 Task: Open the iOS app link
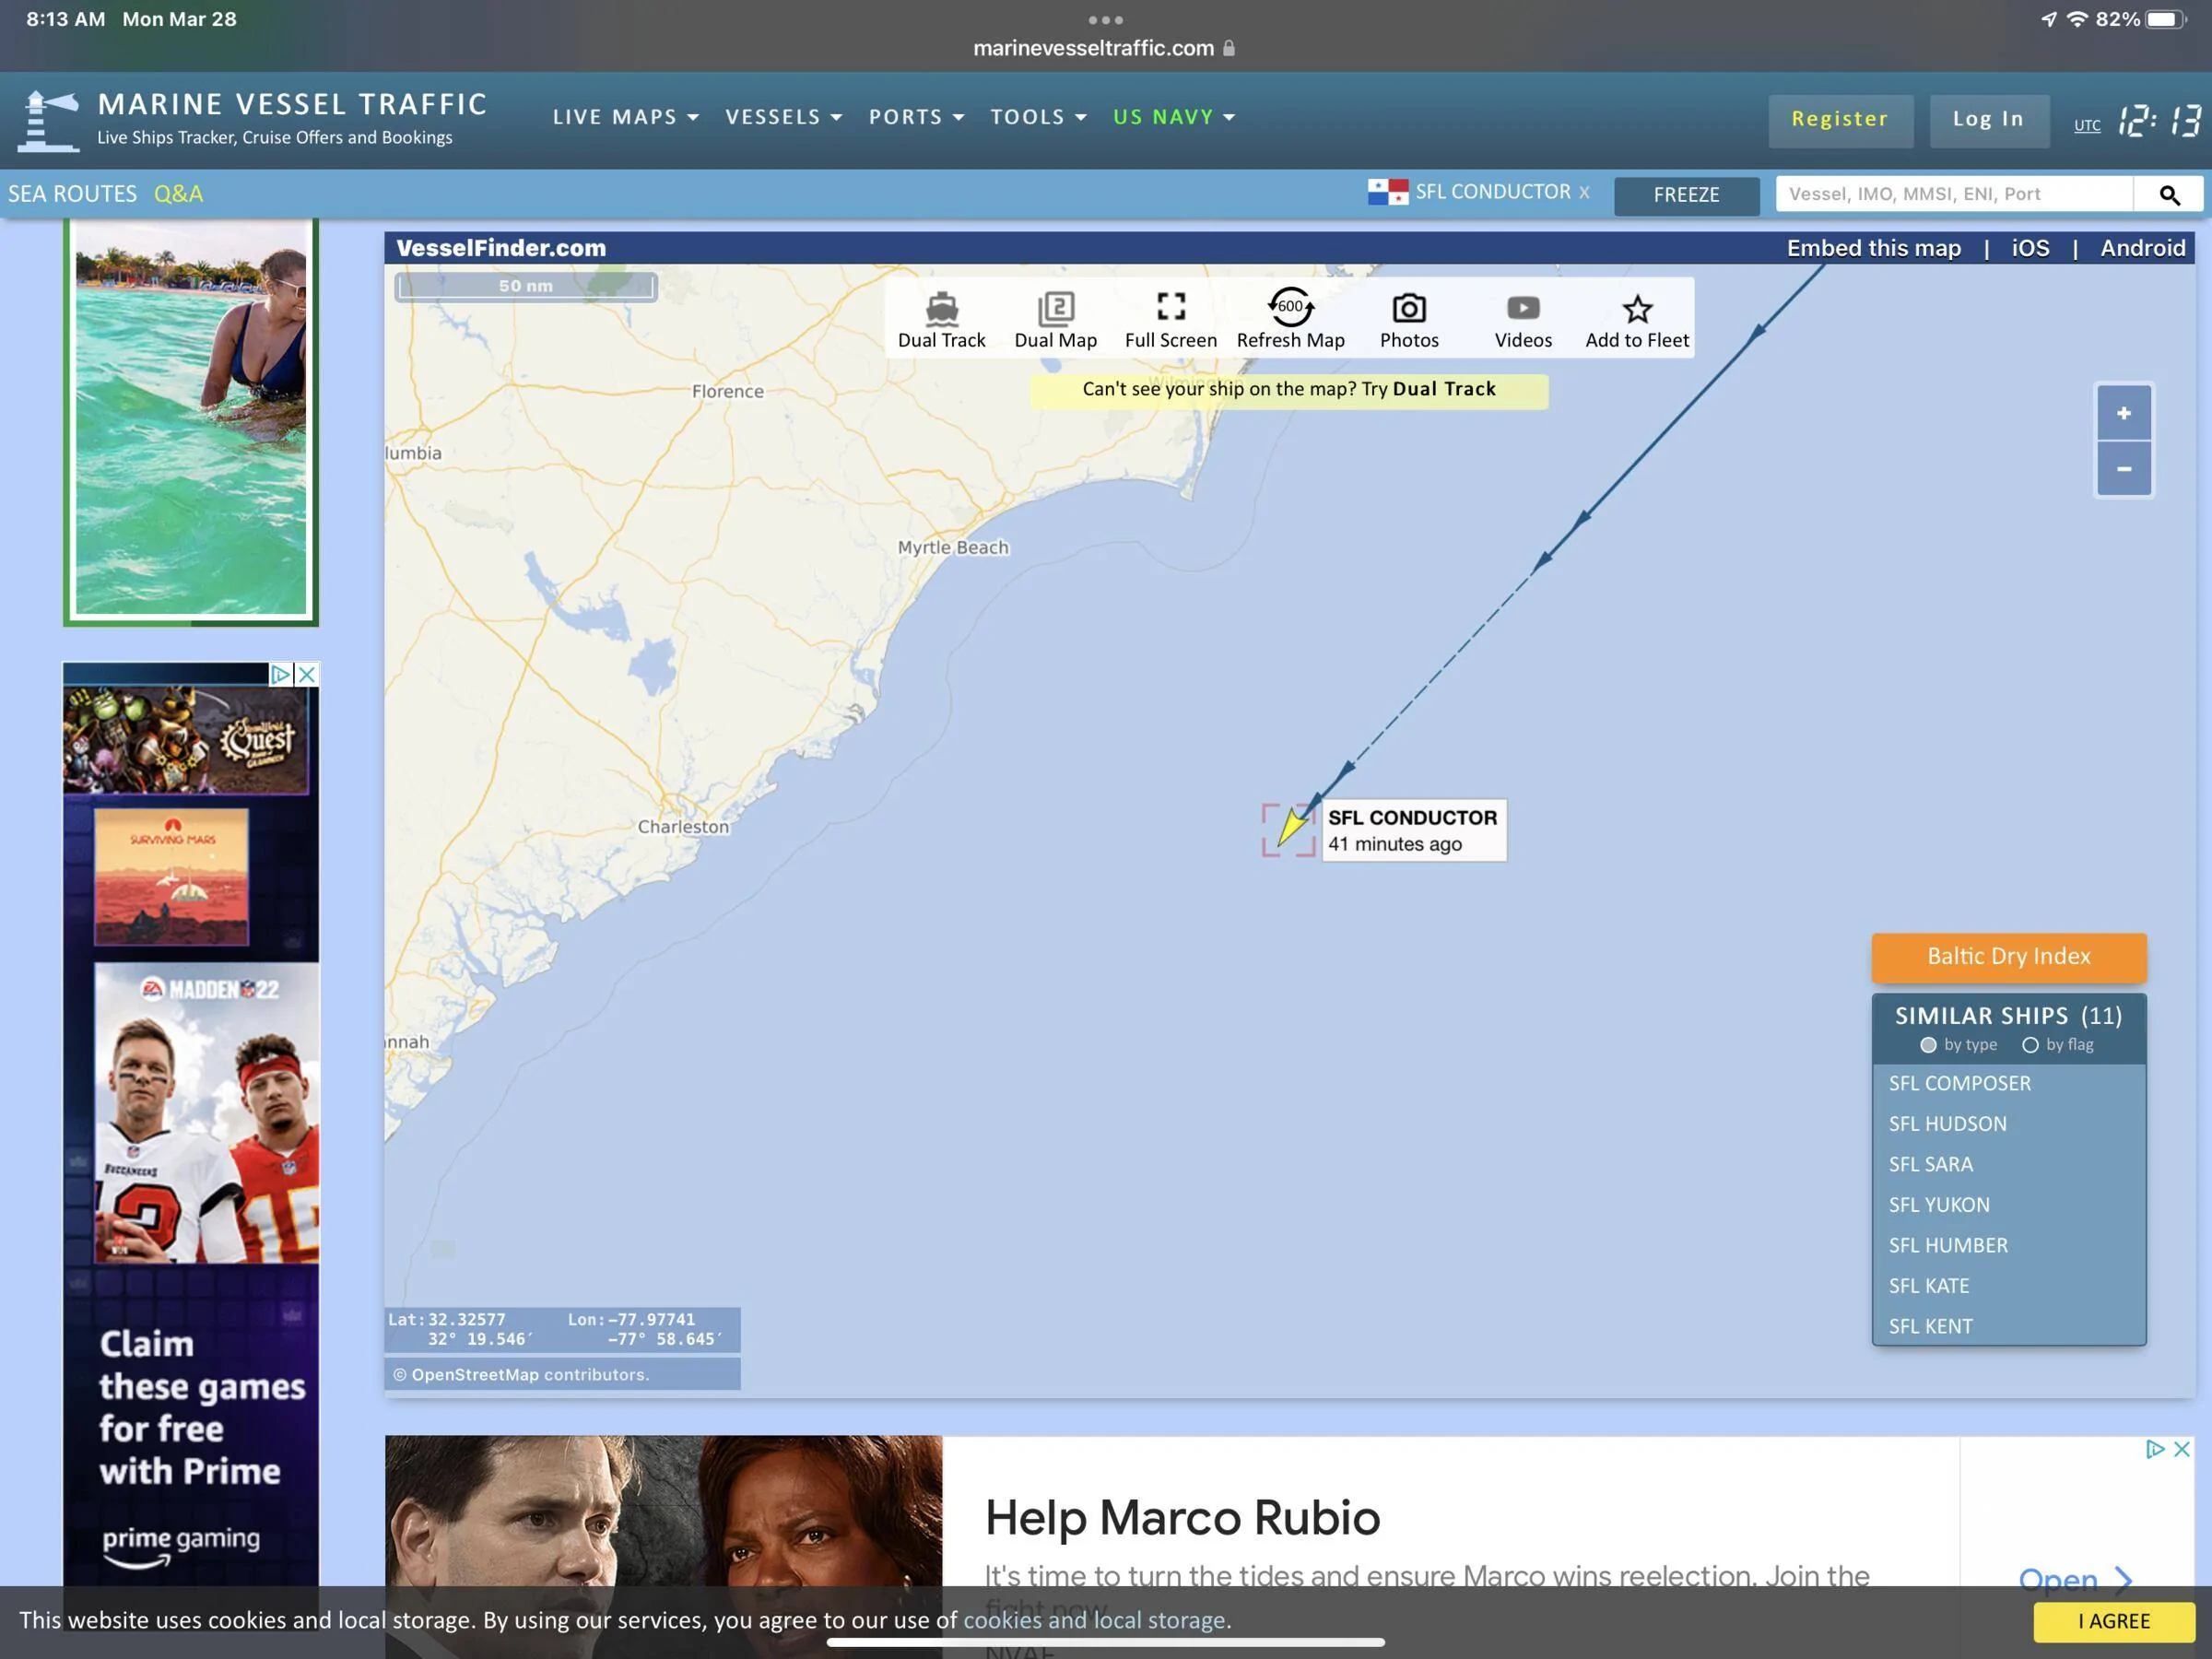(2030, 248)
